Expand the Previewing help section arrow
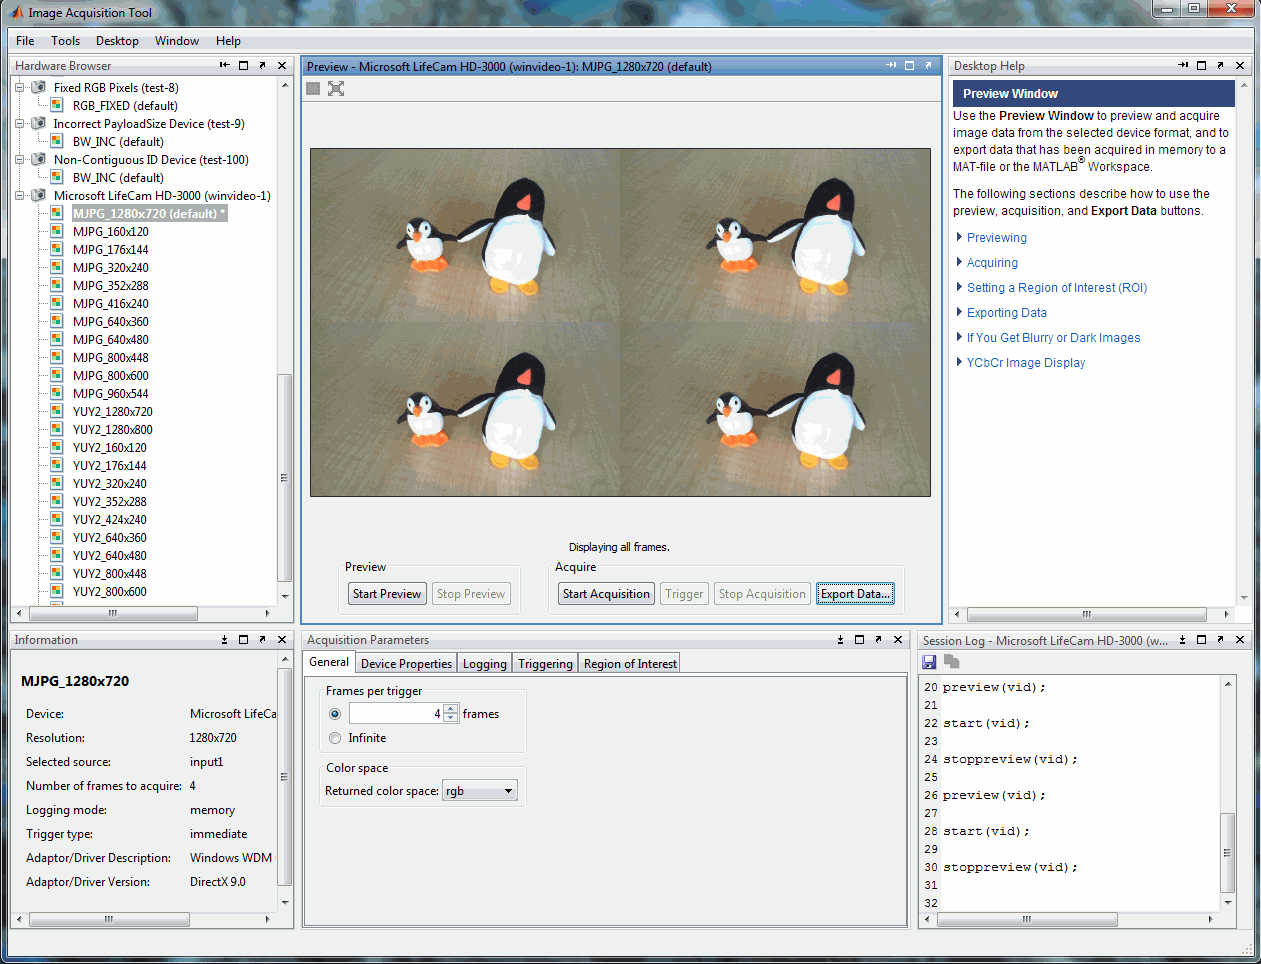The image size is (1261, 964). click(x=959, y=237)
